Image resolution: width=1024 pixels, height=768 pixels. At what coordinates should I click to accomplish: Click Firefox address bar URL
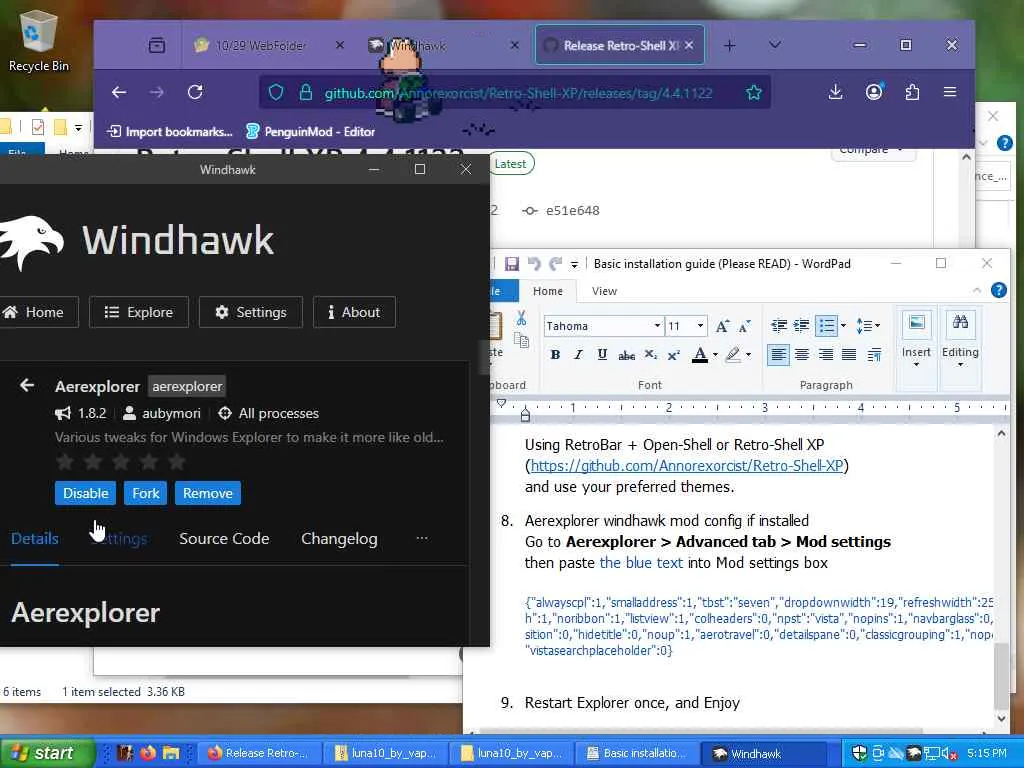point(518,93)
